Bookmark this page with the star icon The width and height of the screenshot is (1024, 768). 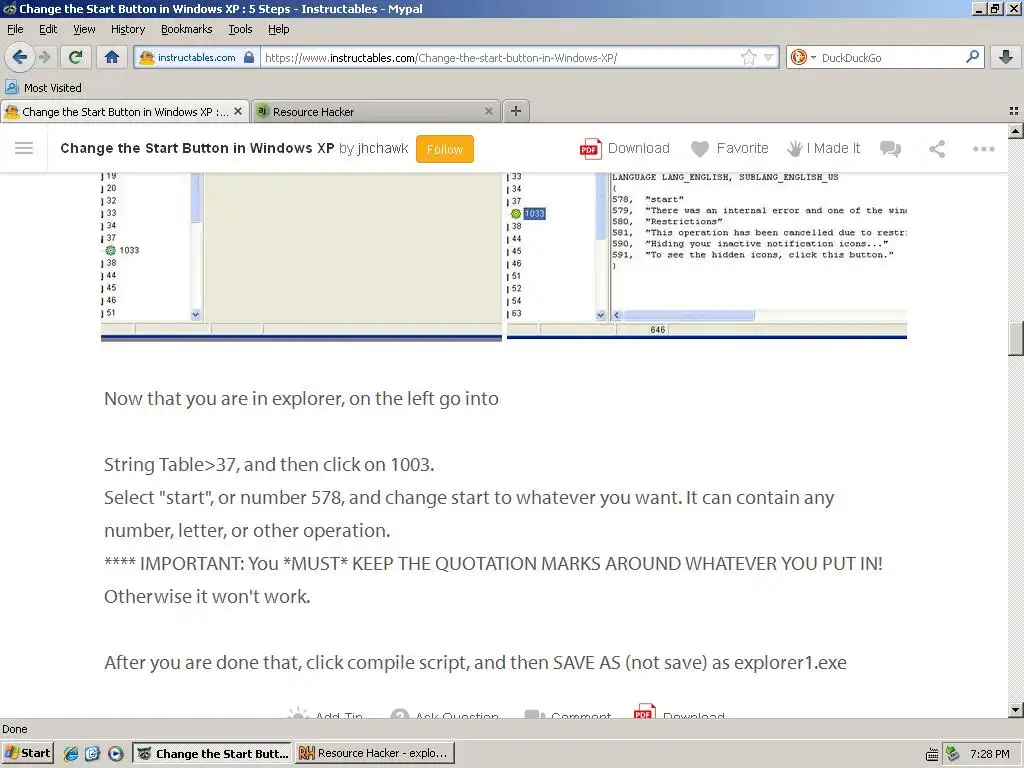[x=748, y=57]
